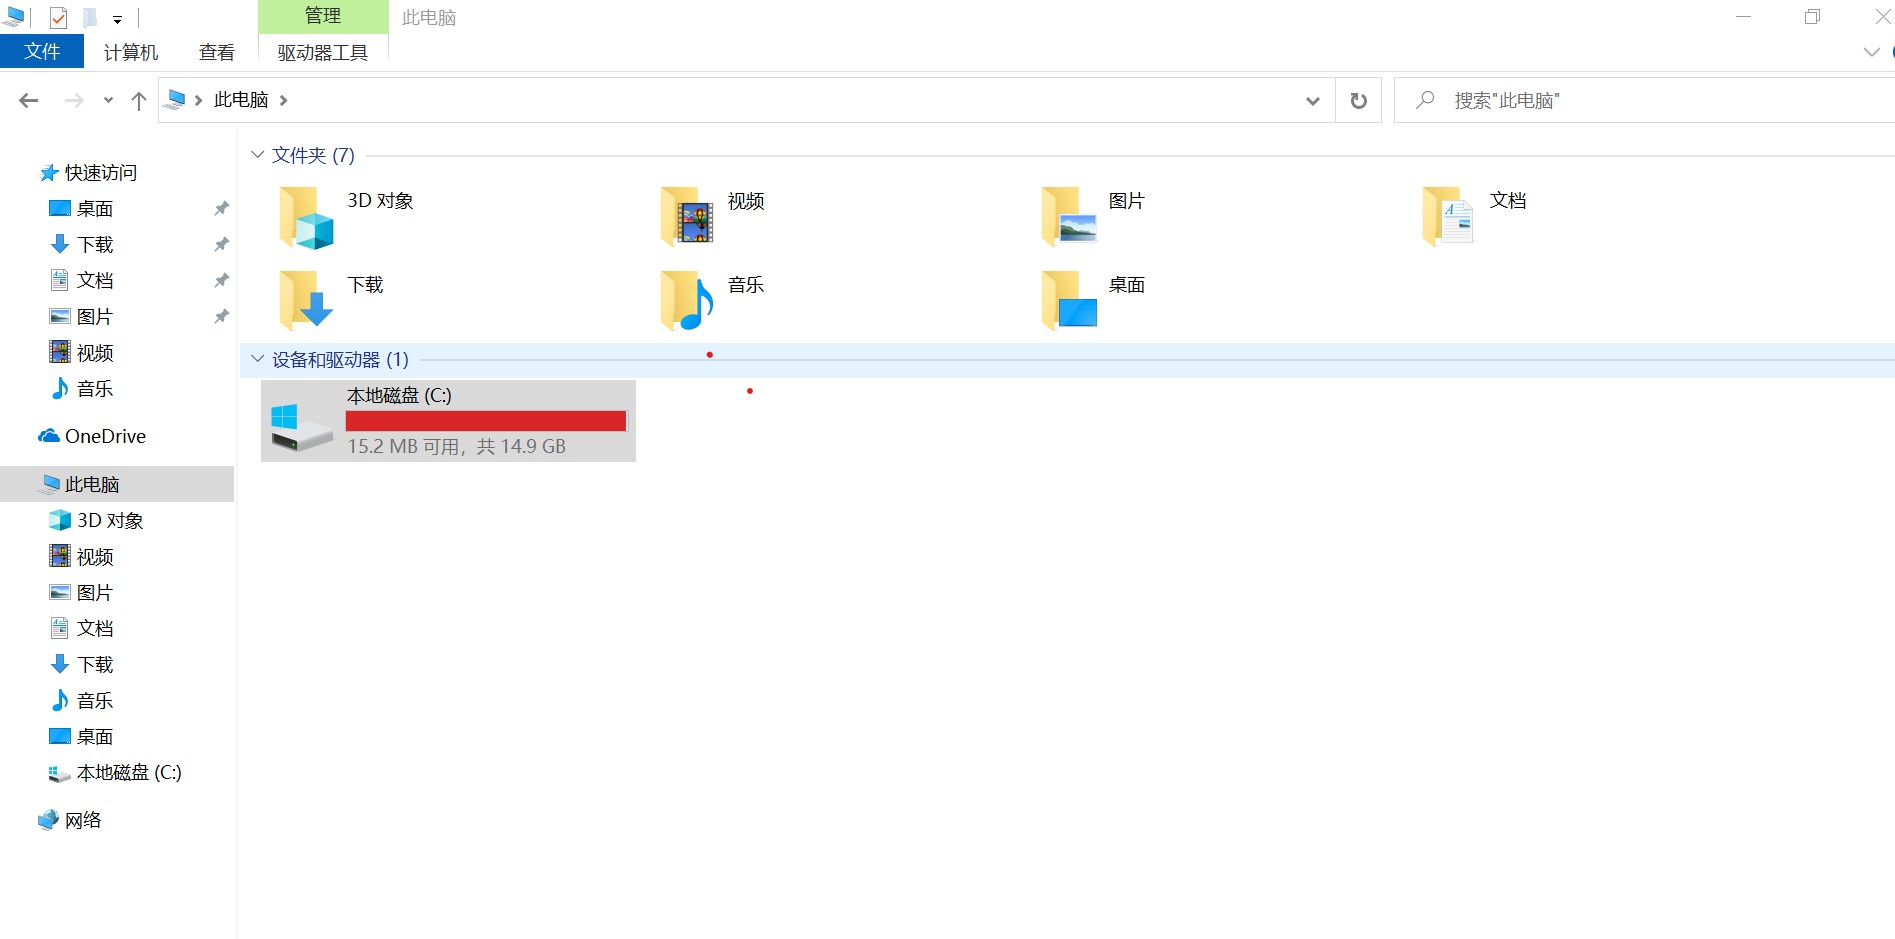This screenshot has width=1895, height=939.
Task: Refresh the 此电脑 view
Action: pyautogui.click(x=1358, y=100)
